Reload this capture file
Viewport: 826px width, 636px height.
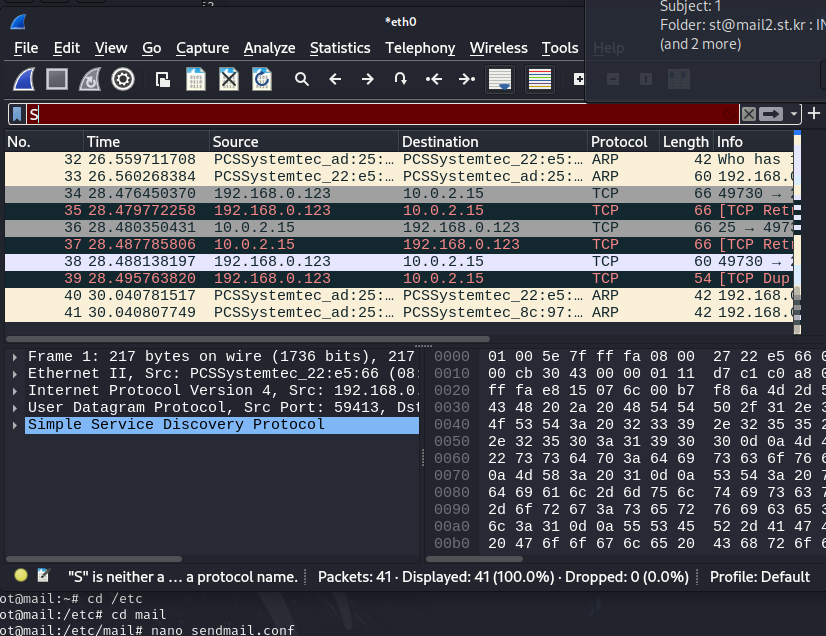pos(262,80)
